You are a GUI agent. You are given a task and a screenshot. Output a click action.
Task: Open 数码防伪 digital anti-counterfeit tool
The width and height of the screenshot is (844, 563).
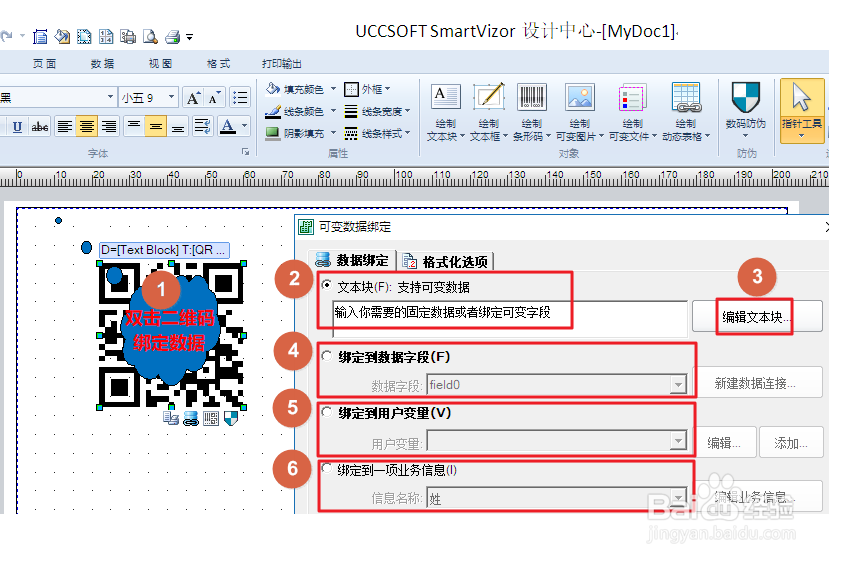coord(745,110)
